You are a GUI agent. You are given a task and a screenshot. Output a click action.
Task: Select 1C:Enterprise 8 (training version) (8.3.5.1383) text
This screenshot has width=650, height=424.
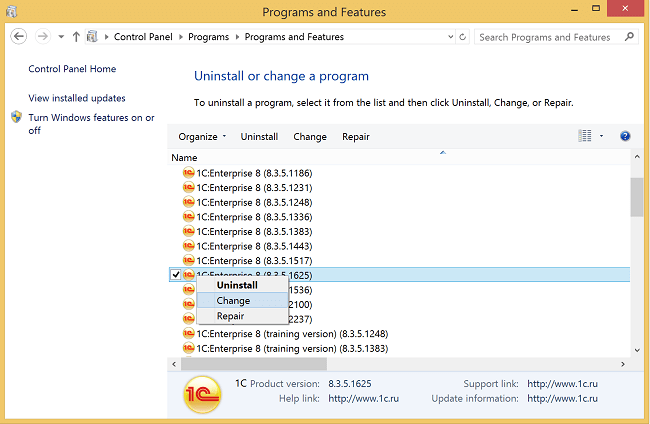click(292, 349)
